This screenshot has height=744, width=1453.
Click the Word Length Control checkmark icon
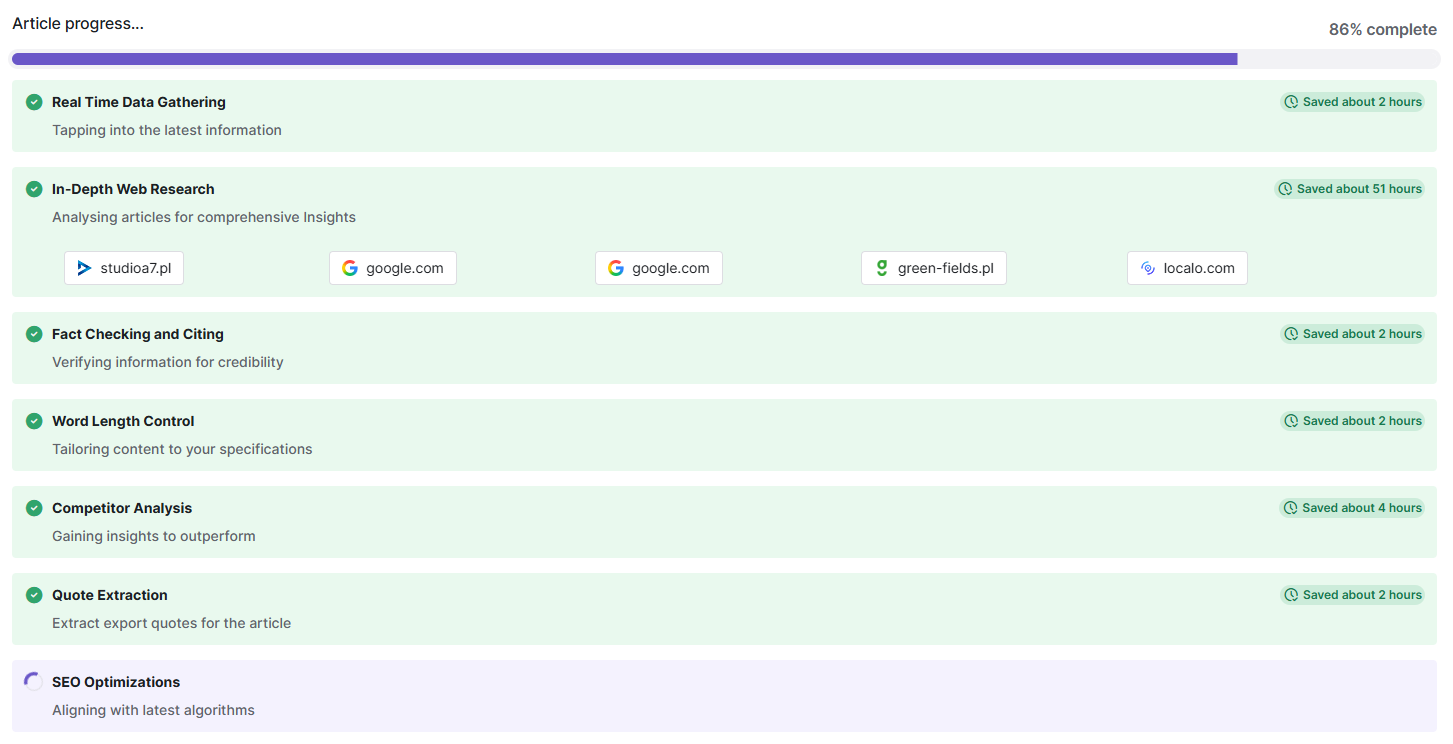(34, 421)
